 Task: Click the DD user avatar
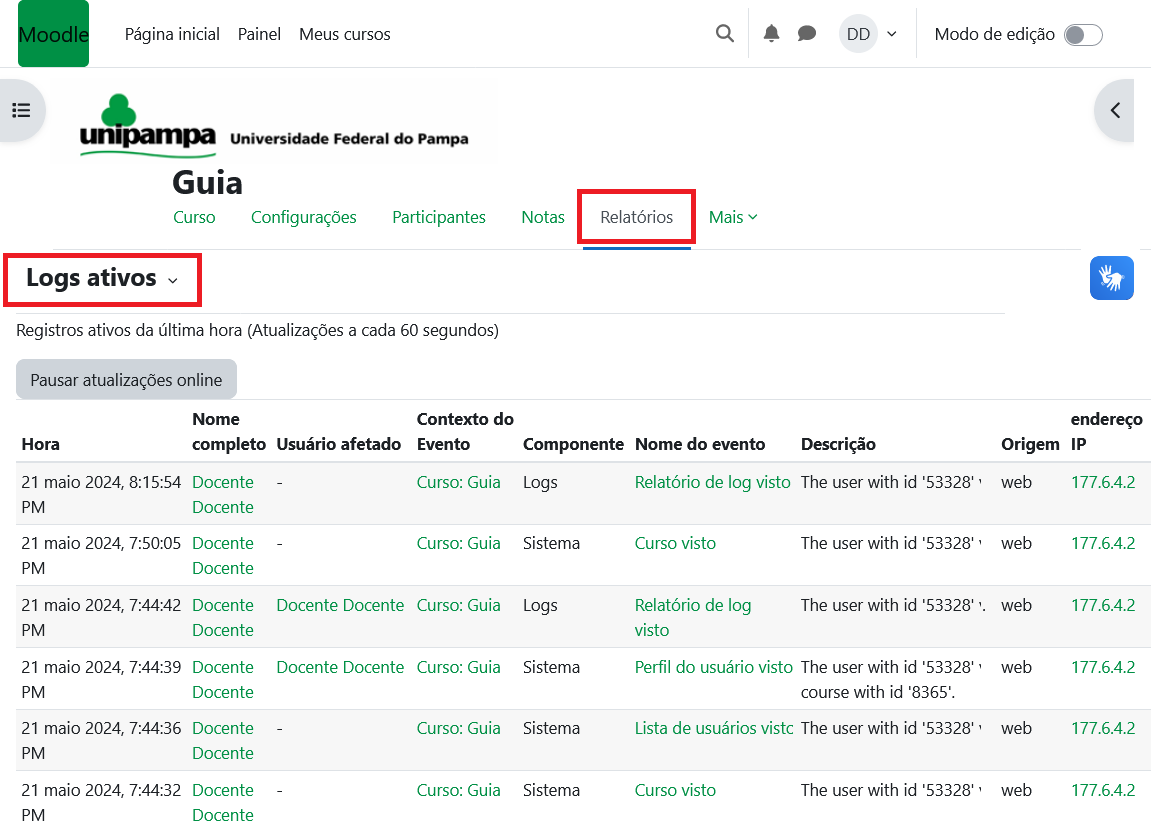pos(858,34)
